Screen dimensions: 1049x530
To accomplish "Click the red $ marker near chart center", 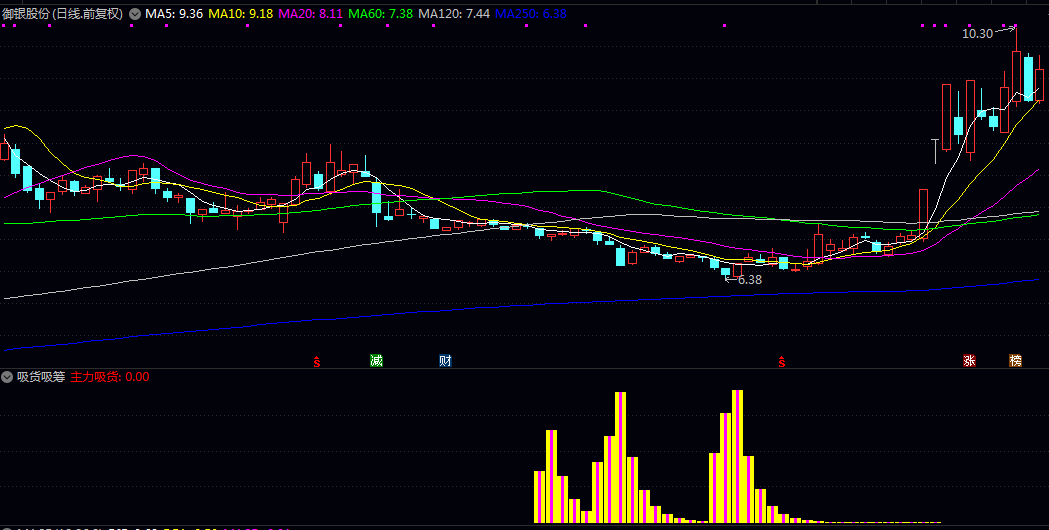I will tap(780, 360).
